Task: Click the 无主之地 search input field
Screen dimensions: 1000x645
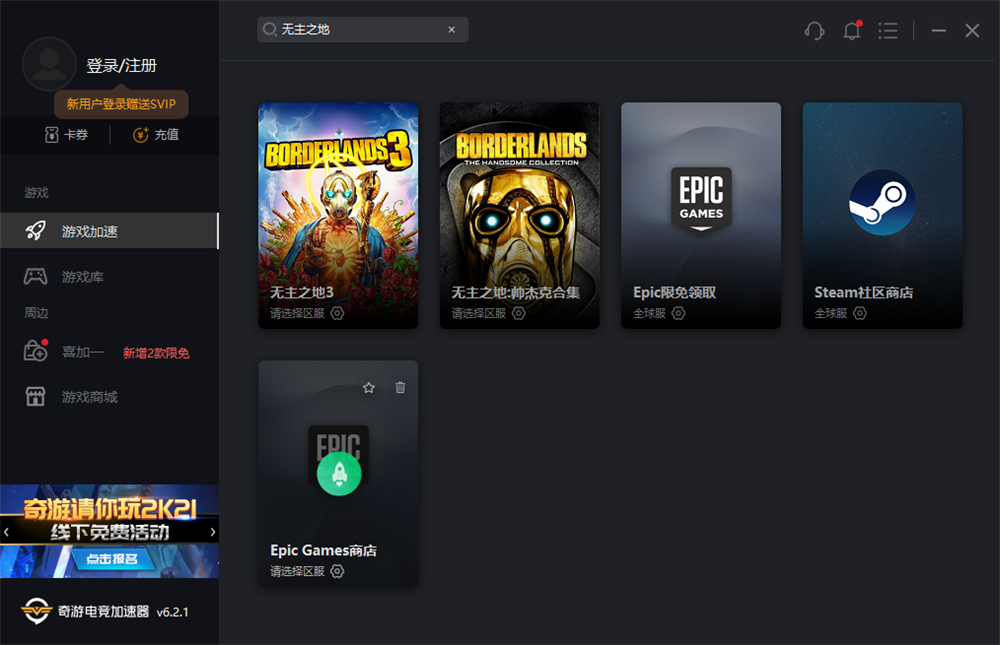Action: click(362, 29)
